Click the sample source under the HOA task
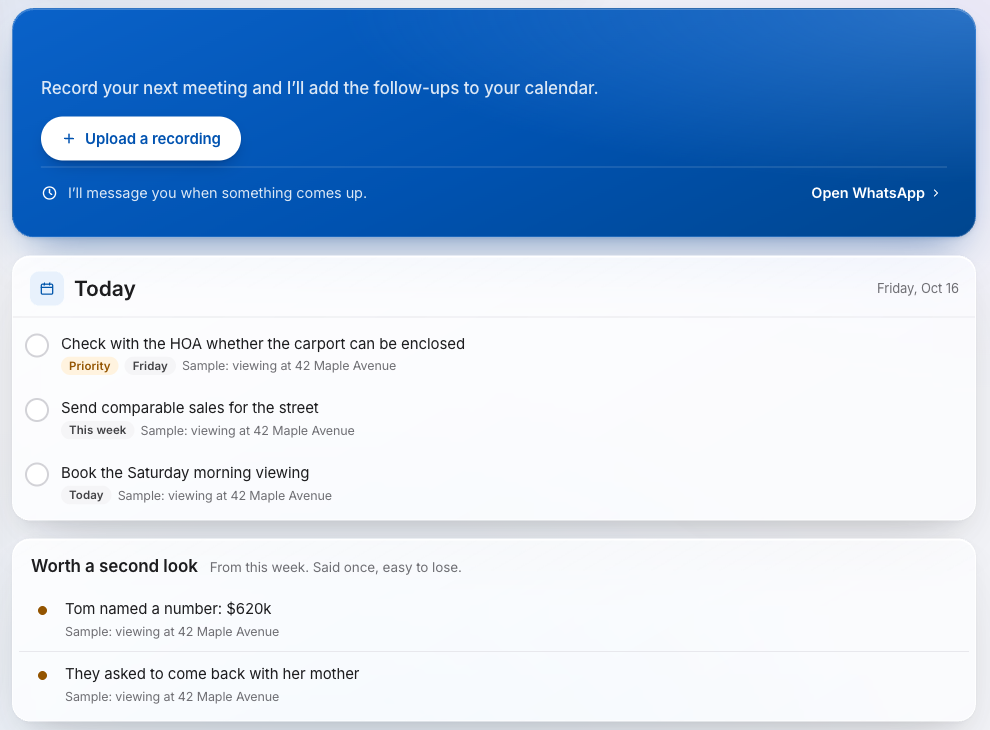Screen dimensions: 990x730 click(x=289, y=366)
